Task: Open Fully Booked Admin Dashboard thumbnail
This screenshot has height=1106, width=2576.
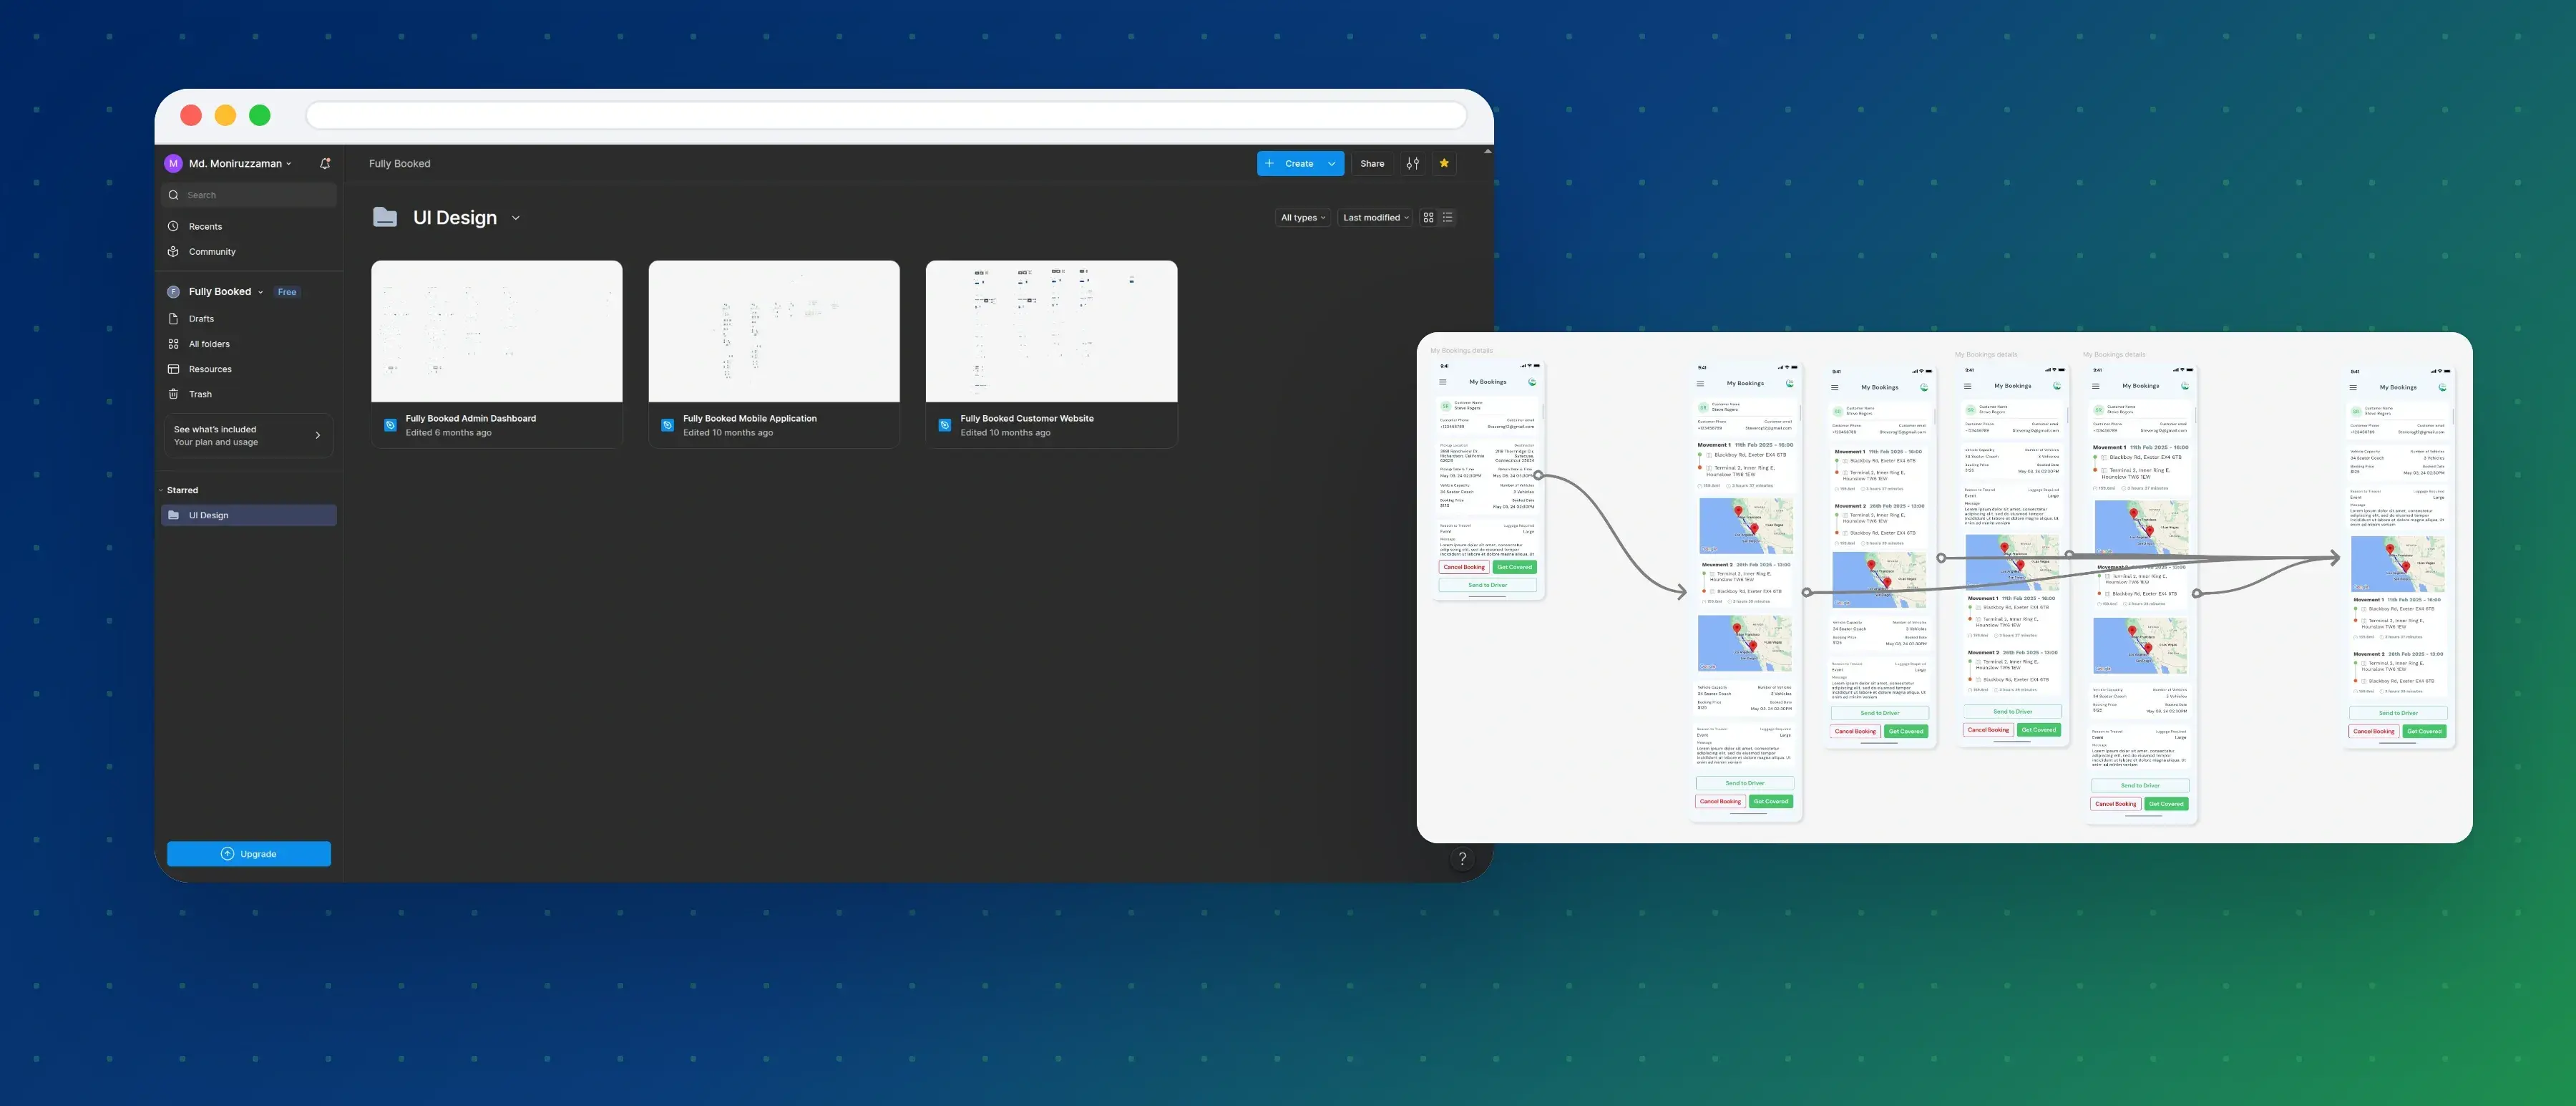Action: [x=497, y=332]
